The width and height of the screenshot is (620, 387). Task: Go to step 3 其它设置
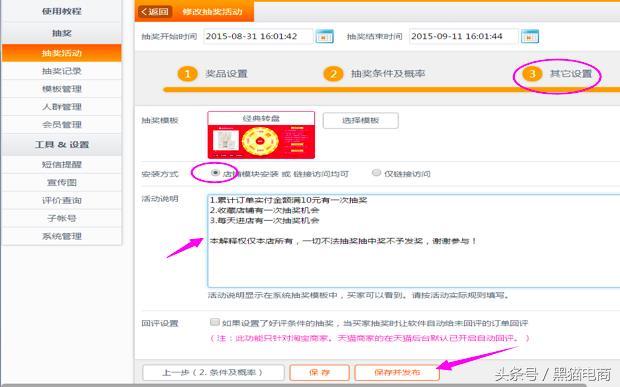click(x=557, y=74)
